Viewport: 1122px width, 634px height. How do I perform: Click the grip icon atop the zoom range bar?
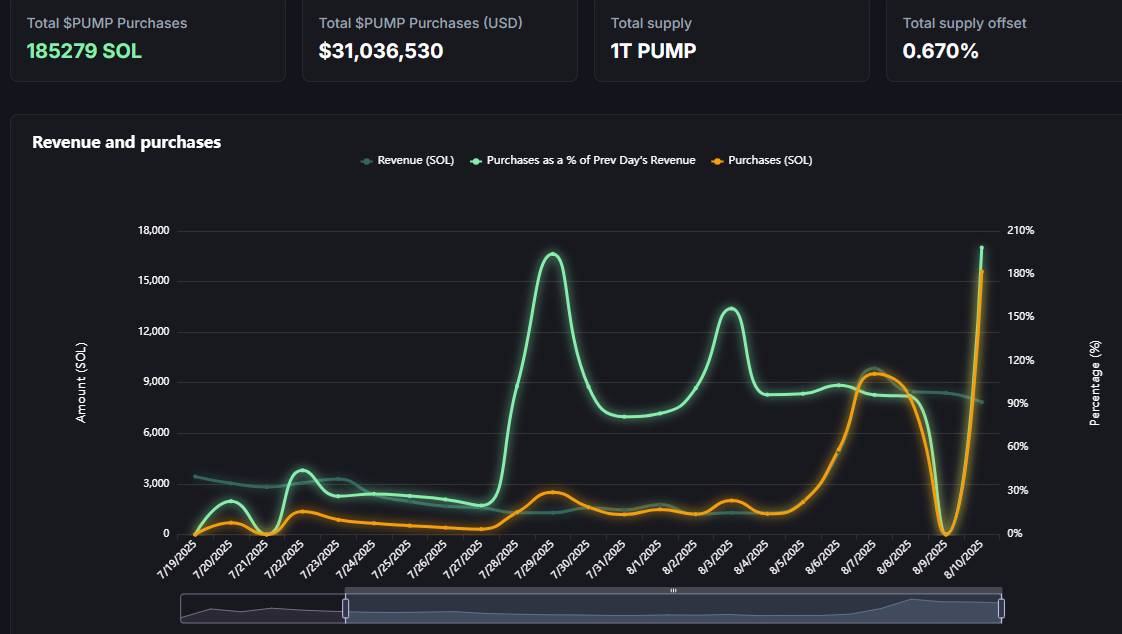(673, 591)
